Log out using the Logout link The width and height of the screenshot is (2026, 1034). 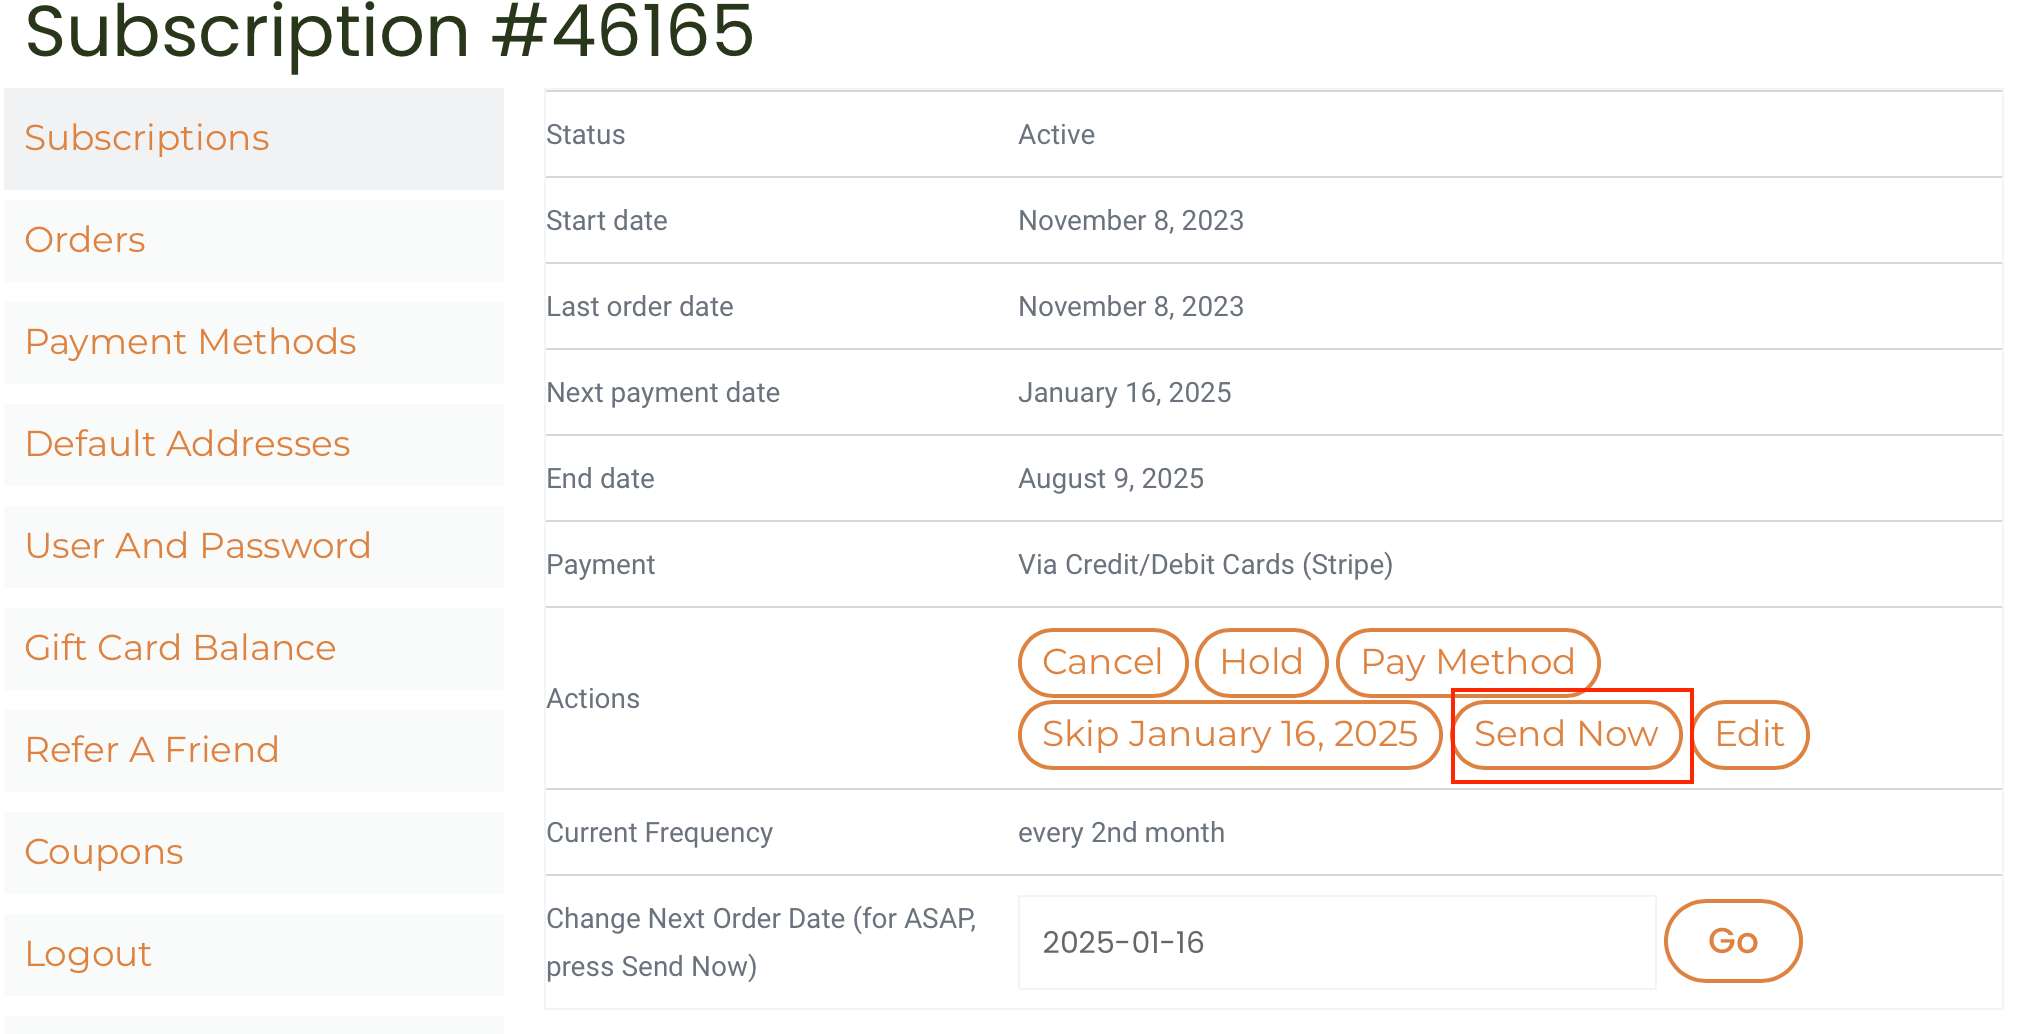click(88, 954)
